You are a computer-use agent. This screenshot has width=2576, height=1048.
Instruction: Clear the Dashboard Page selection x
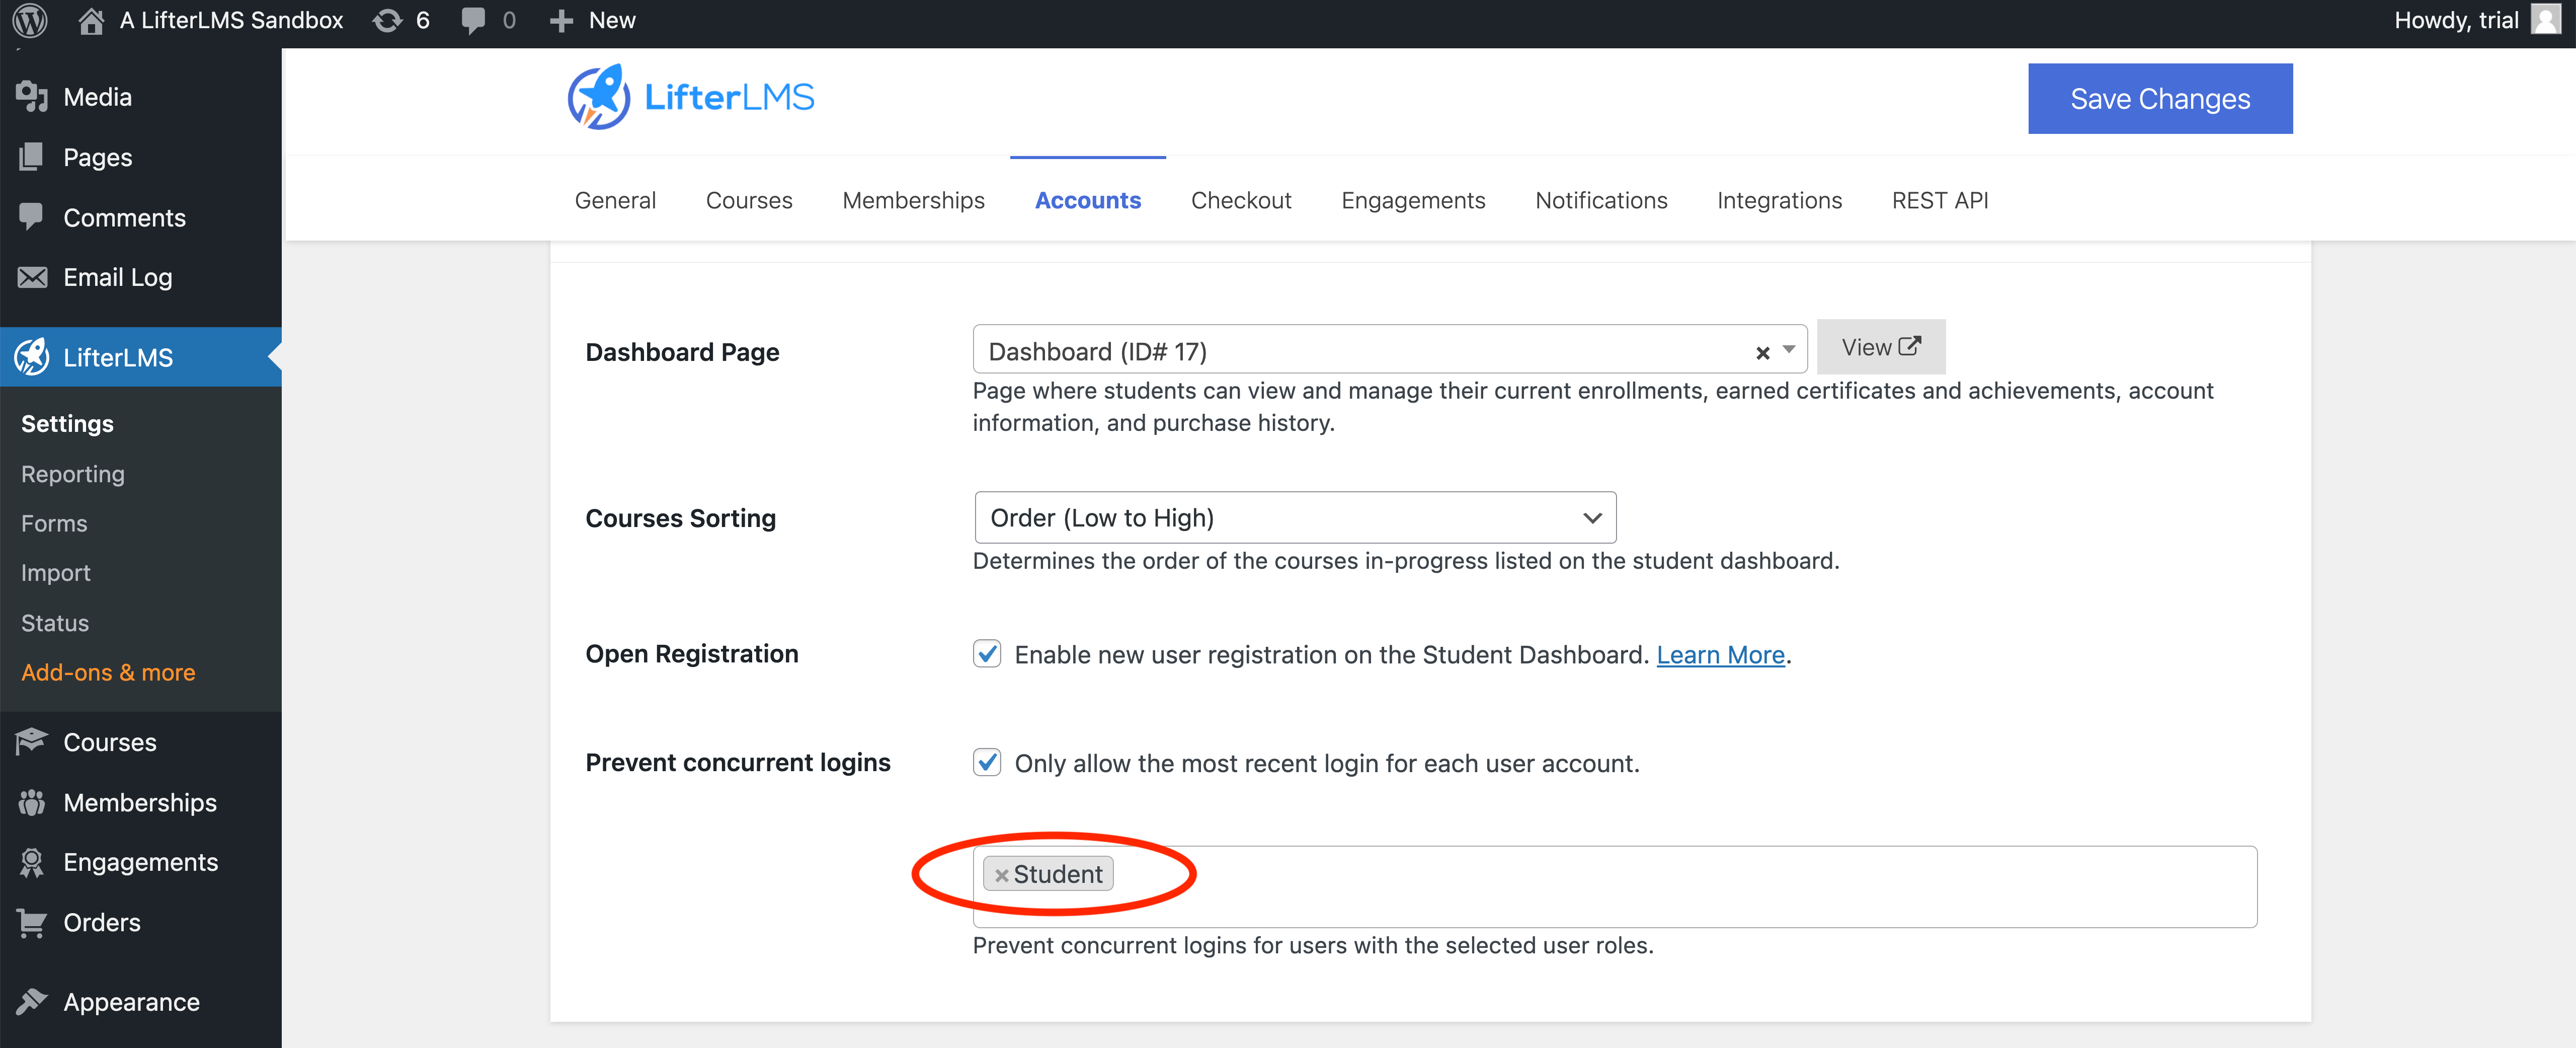pos(1763,352)
